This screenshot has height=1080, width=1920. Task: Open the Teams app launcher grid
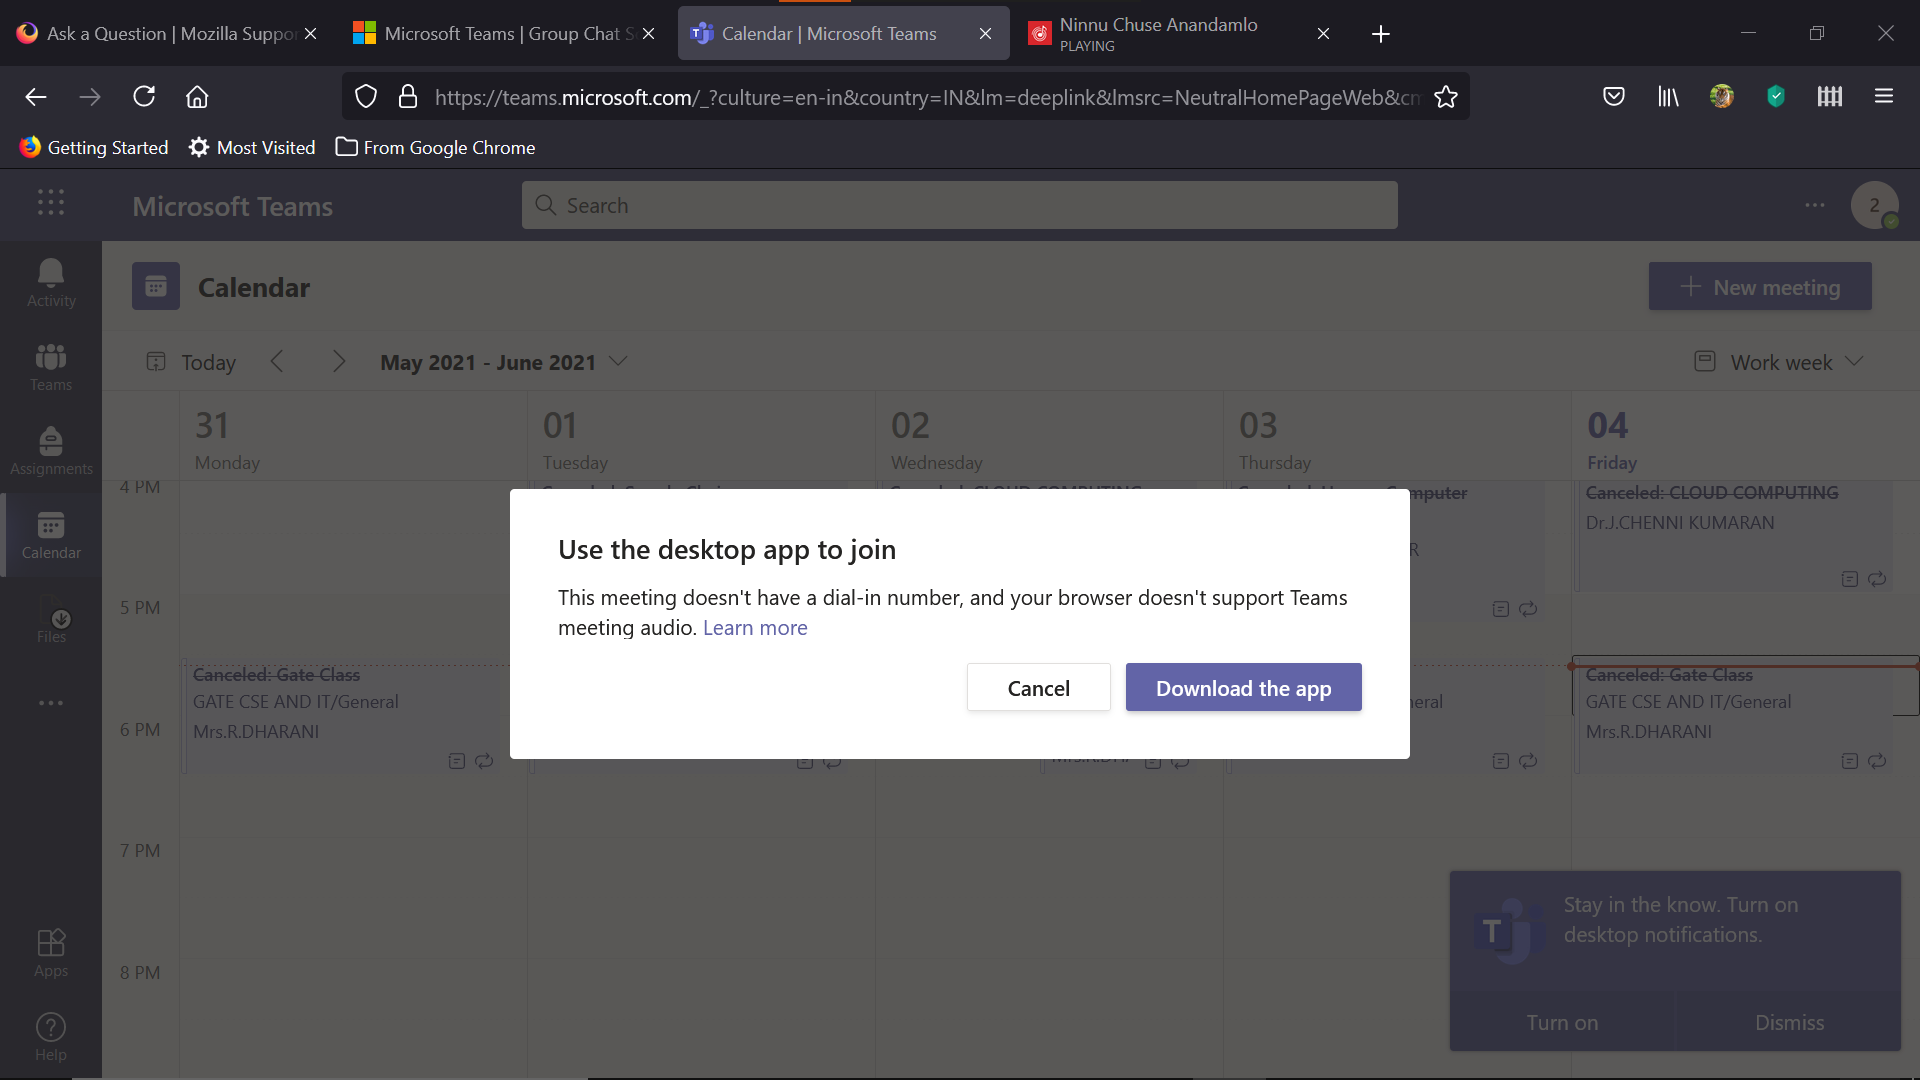51,203
